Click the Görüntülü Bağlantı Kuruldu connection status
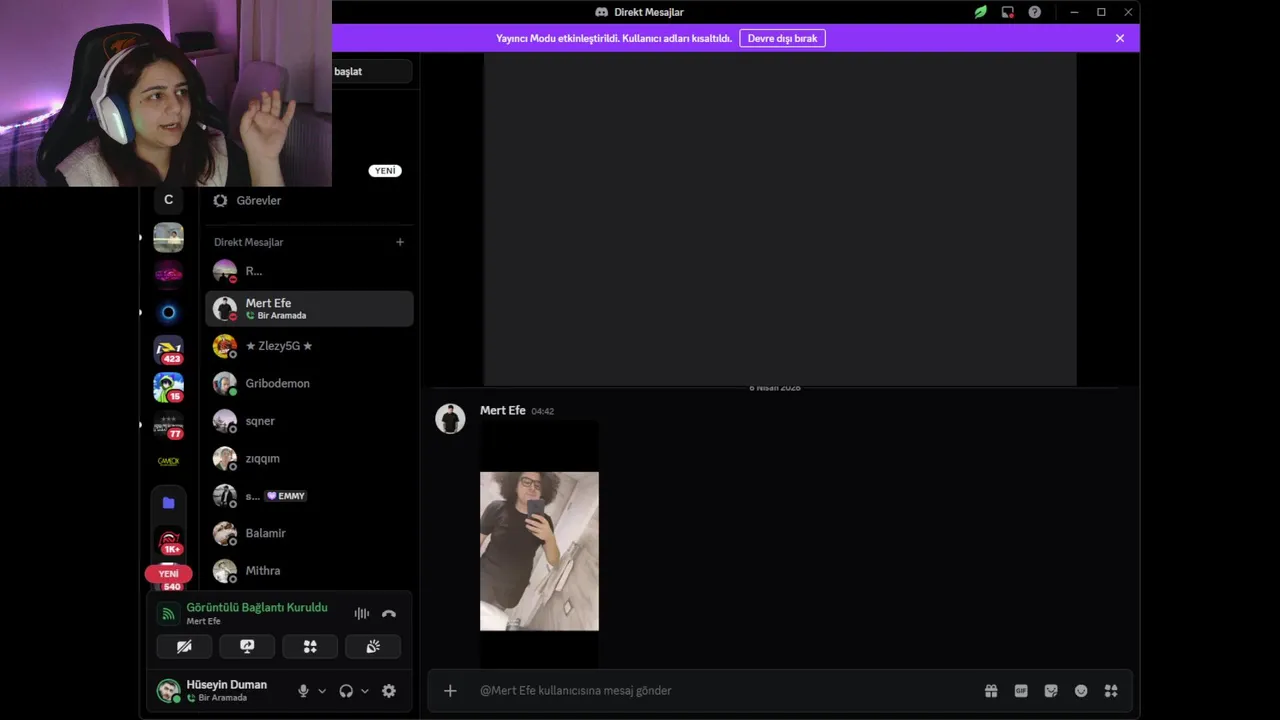The image size is (1280, 720). (256, 607)
